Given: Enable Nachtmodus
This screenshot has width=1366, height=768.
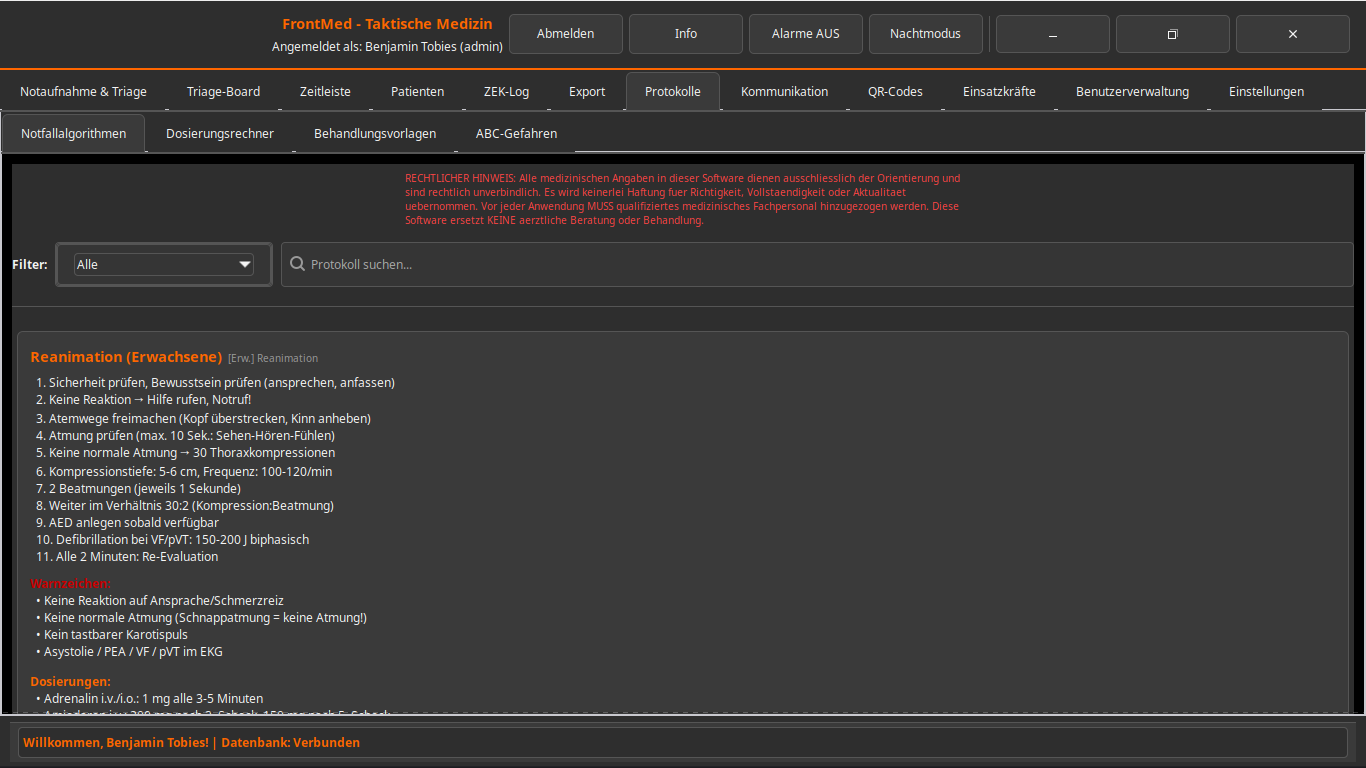Looking at the screenshot, I should (925, 34).
